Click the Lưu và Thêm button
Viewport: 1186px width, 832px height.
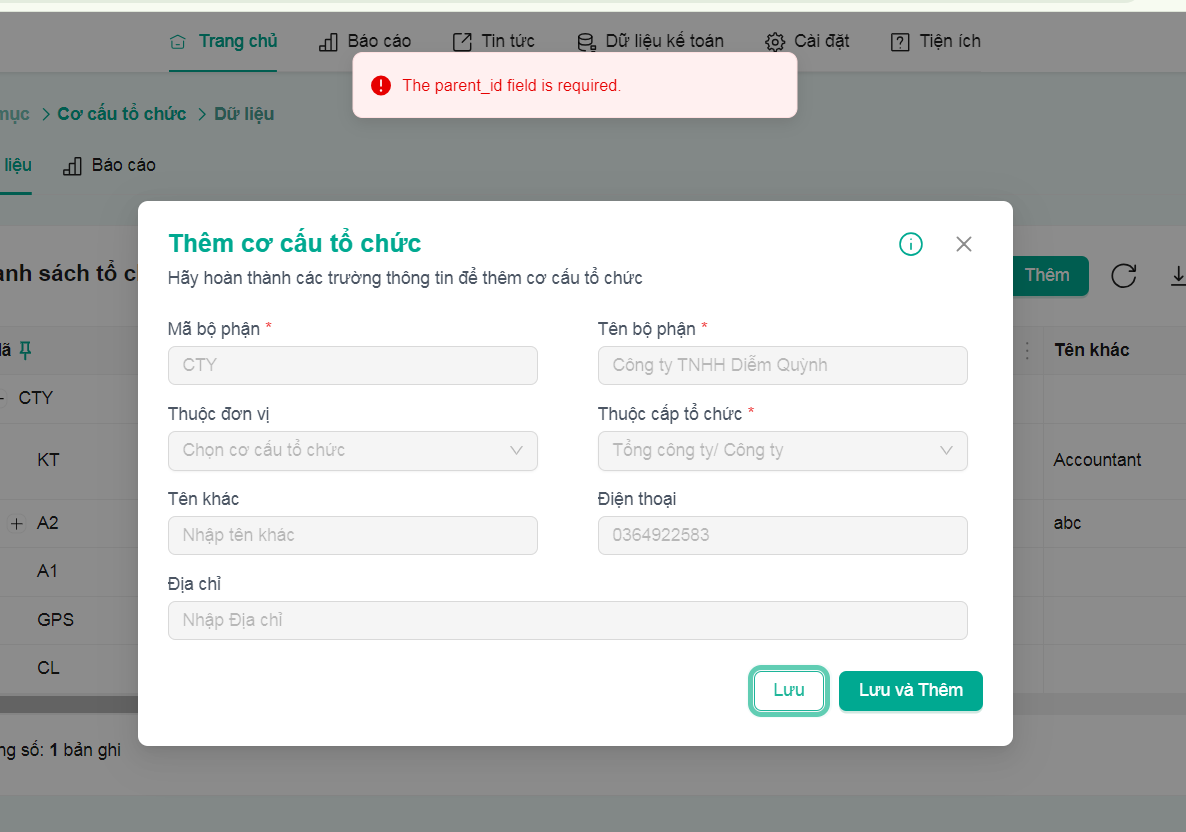911,691
